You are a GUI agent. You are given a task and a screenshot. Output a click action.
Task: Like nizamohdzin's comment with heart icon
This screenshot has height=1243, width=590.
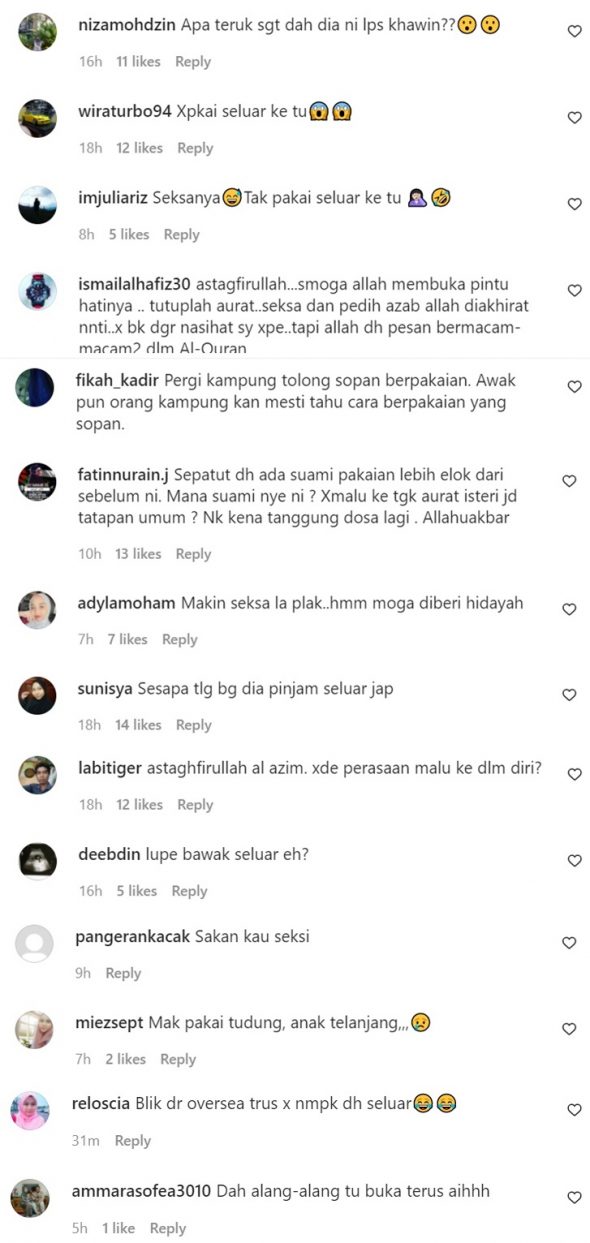[574, 32]
